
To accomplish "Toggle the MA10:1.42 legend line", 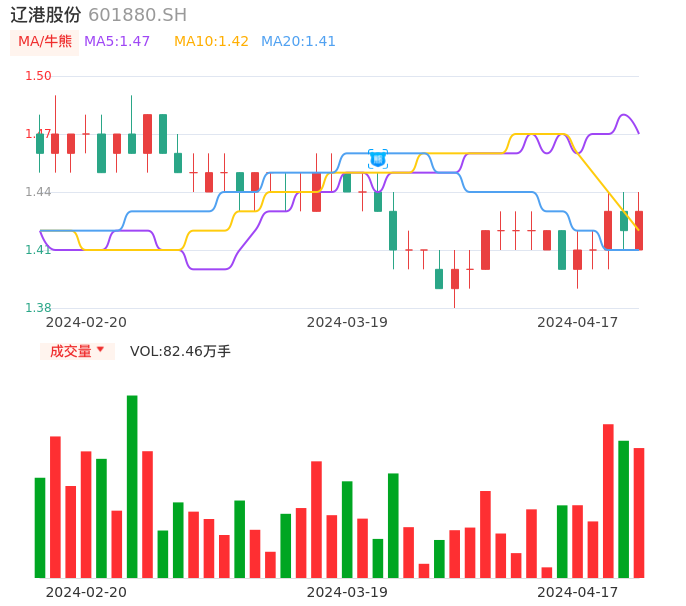I will [211, 42].
